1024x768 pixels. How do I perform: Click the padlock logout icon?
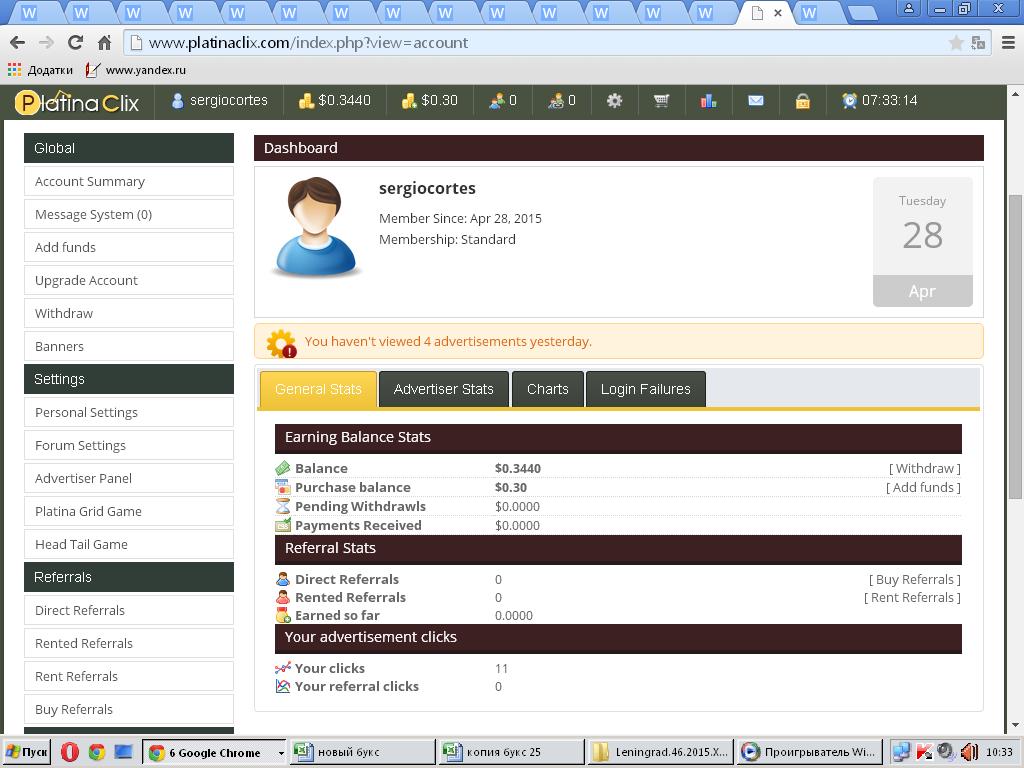[x=803, y=101]
